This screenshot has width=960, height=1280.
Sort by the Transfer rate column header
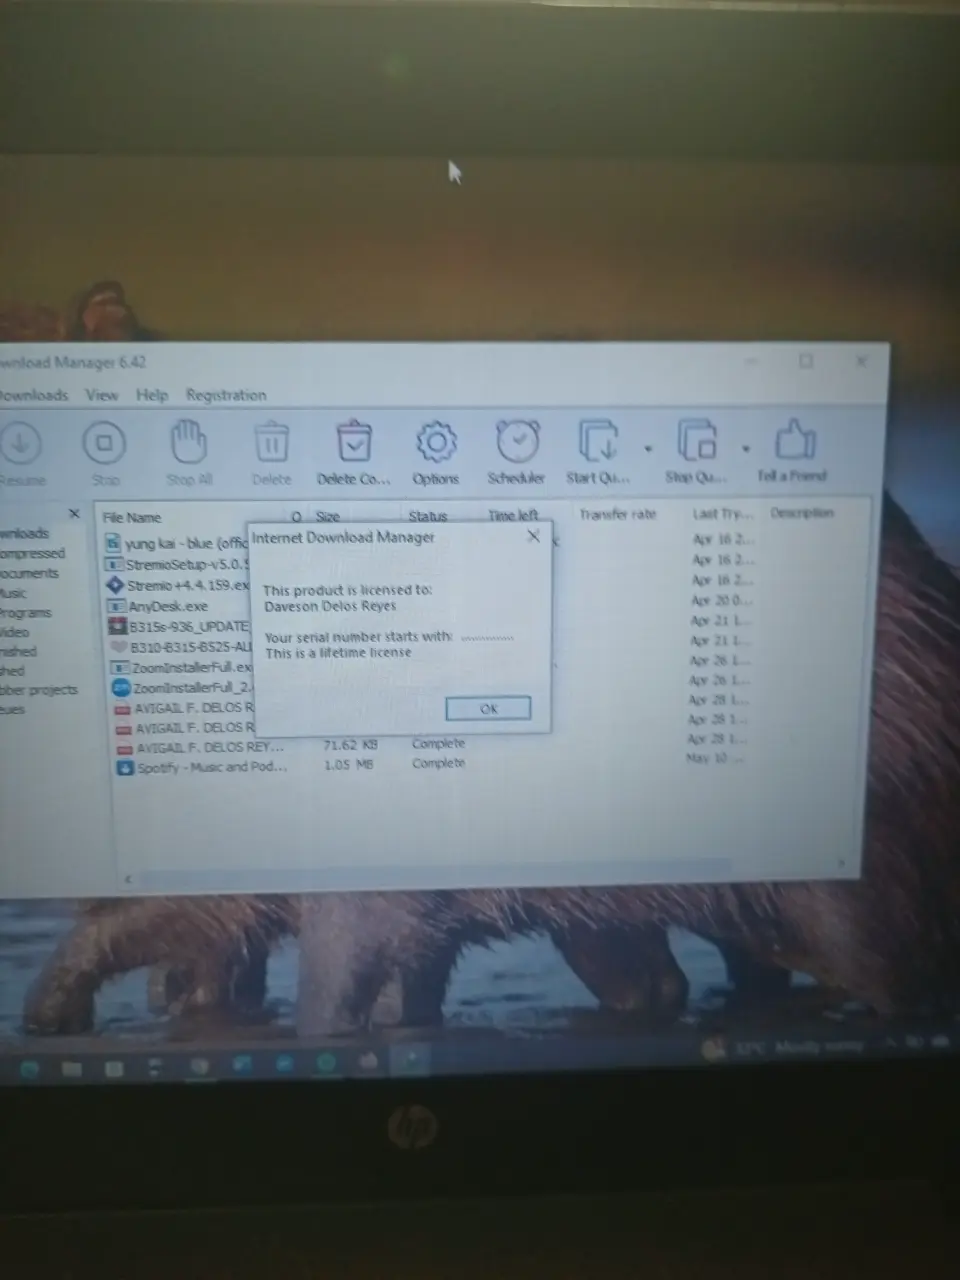click(618, 514)
